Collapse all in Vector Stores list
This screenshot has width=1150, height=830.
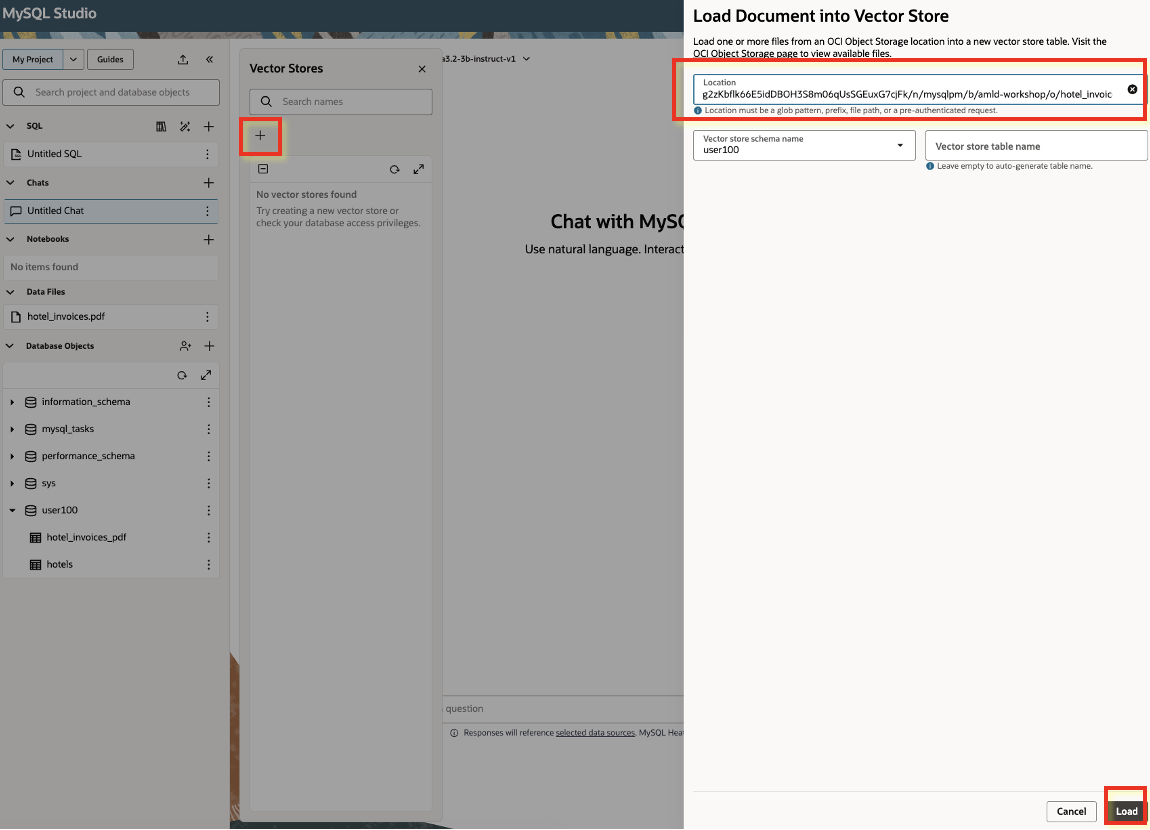[263, 169]
